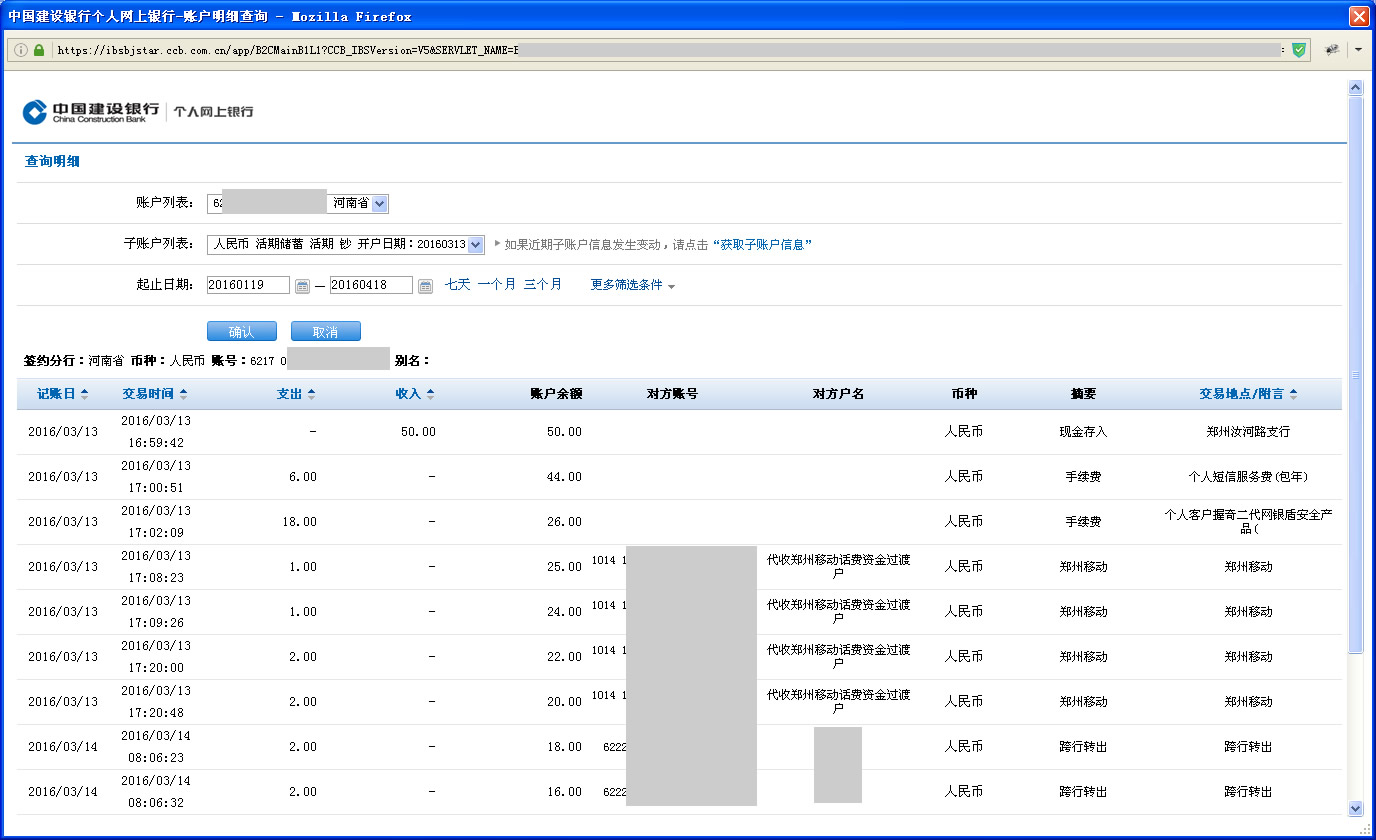Click the 对方户名 column header
1376x840 pixels.
(838, 394)
